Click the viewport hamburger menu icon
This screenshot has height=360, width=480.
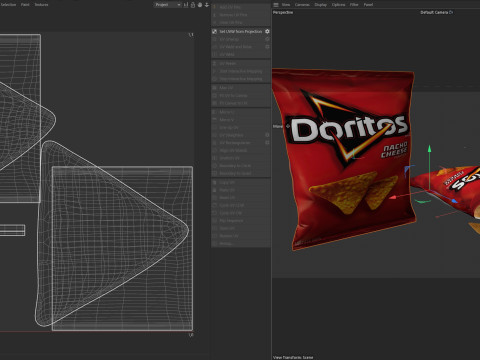276,5
